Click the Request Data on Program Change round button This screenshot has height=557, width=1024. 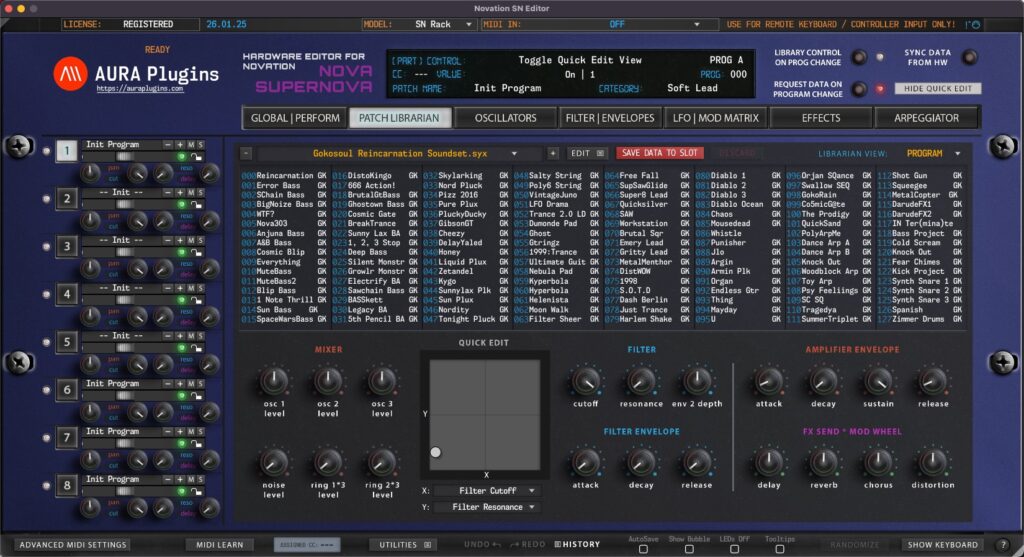[859, 89]
